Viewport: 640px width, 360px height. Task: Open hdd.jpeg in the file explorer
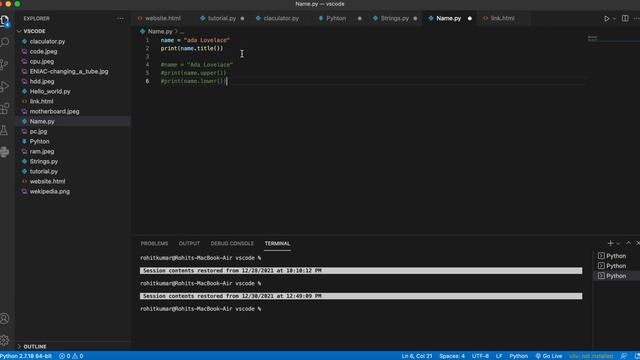73,82
